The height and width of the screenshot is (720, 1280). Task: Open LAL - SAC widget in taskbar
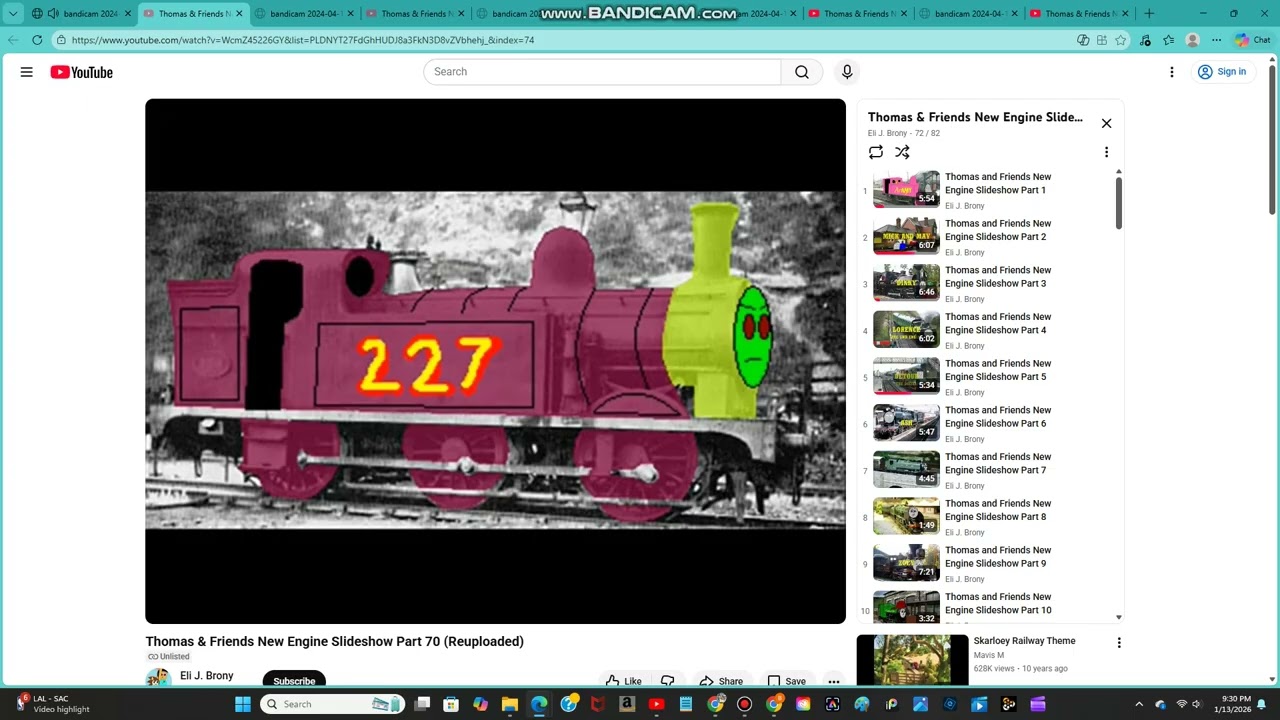coord(55,704)
